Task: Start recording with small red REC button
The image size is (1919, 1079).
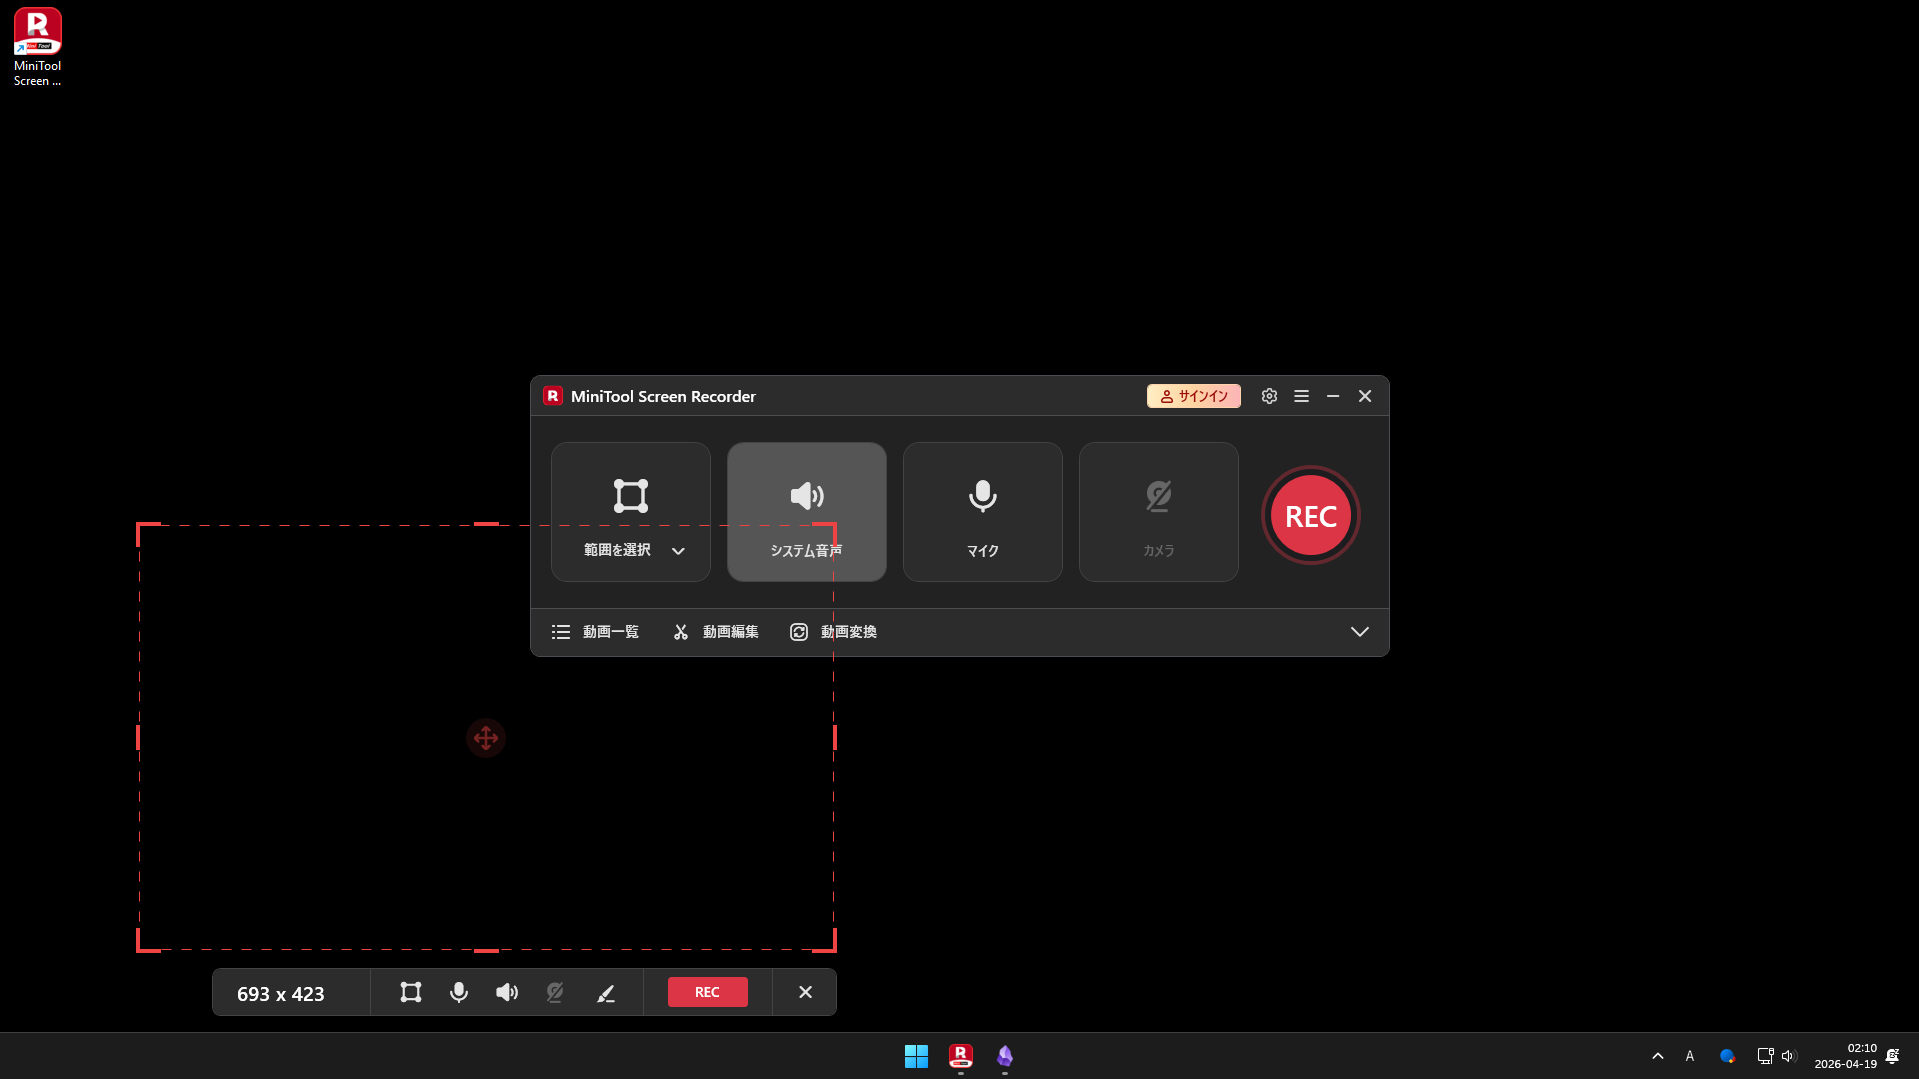Action: pos(707,992)
